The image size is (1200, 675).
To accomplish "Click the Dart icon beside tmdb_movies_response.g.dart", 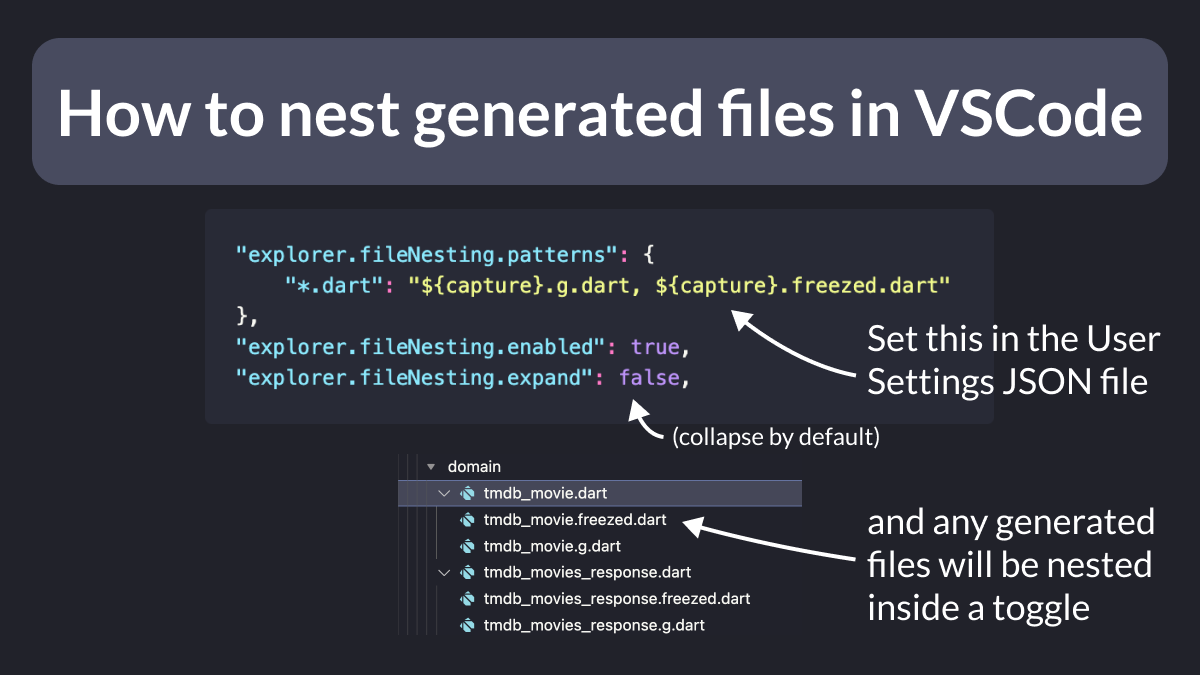I will pyautogui.click(x=466, y=625).
